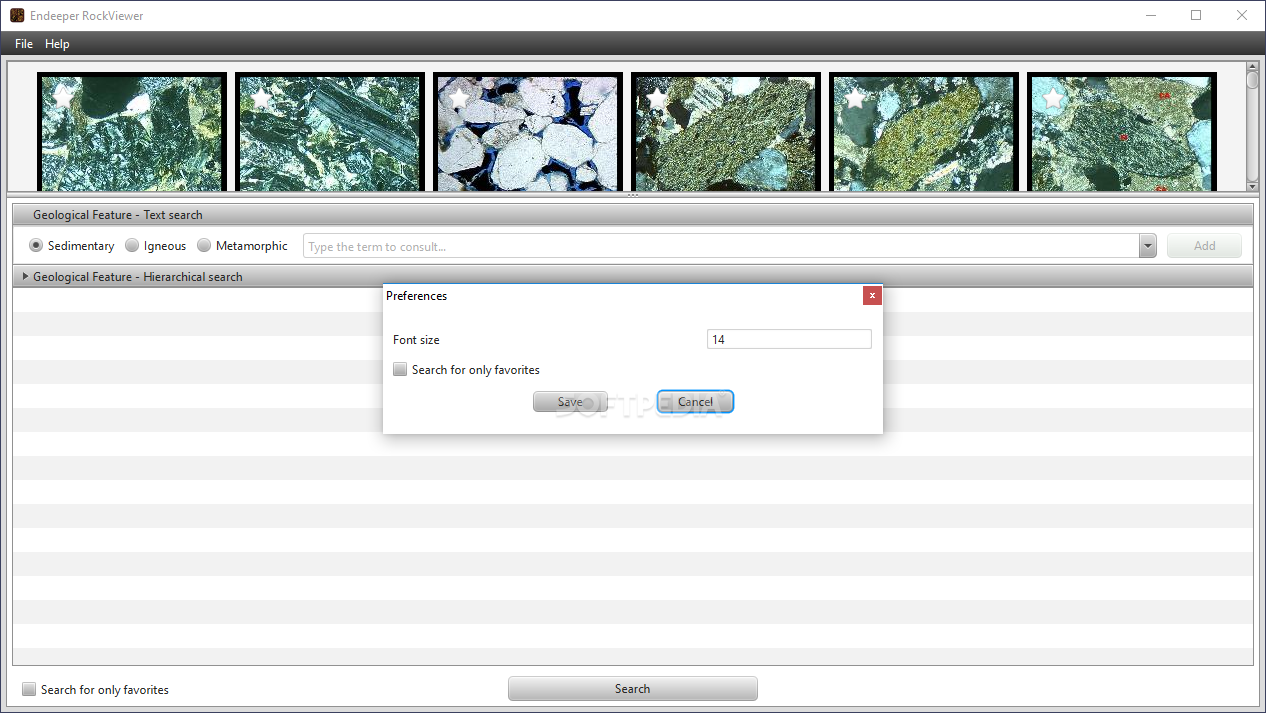Open the Help menu
The width and height of the screenshot is (1266, 713).
coord(57,44)
